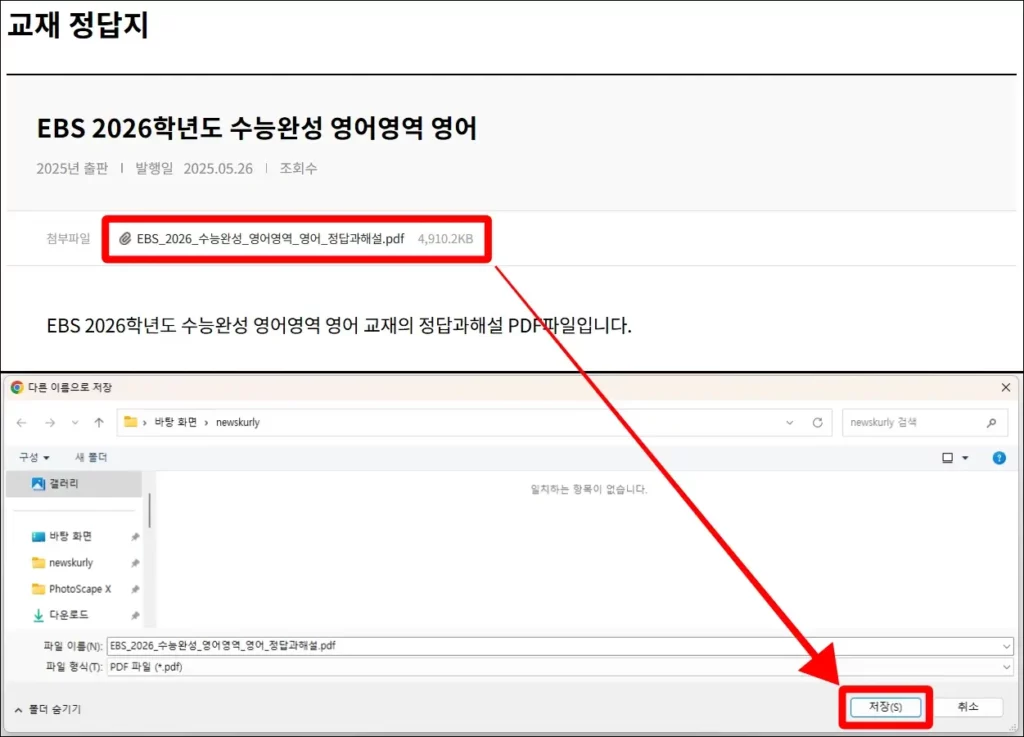This screenshot has height=737, width=1024.
Task: Select 바탕 화면 in the navigation pane
Action: coord(71,537)
